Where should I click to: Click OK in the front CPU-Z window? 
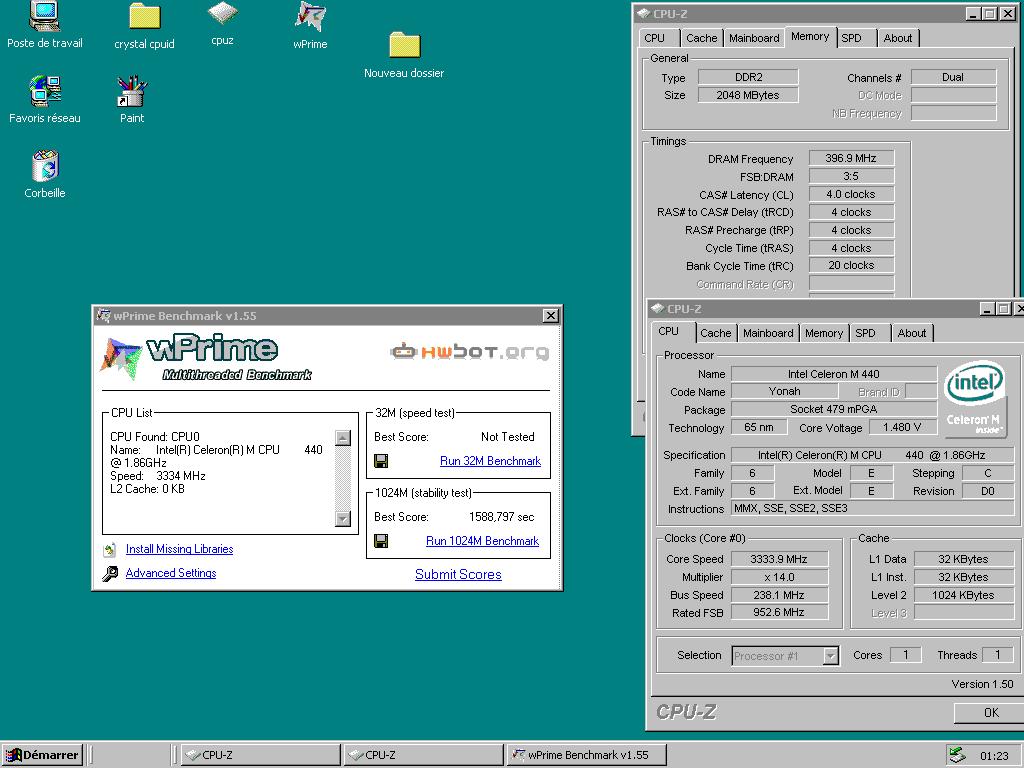pyautogui.click(x=991, y=712)
